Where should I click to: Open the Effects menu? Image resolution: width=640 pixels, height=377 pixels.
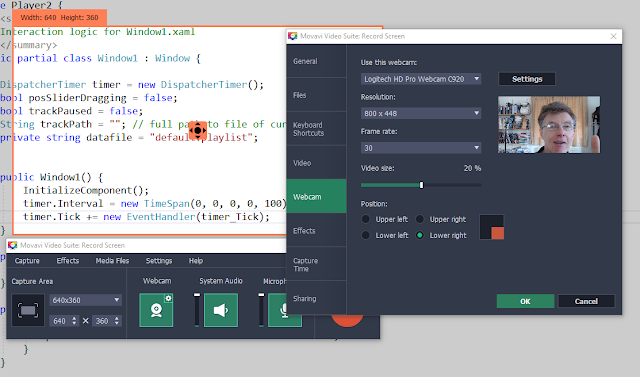coord(68,261)
